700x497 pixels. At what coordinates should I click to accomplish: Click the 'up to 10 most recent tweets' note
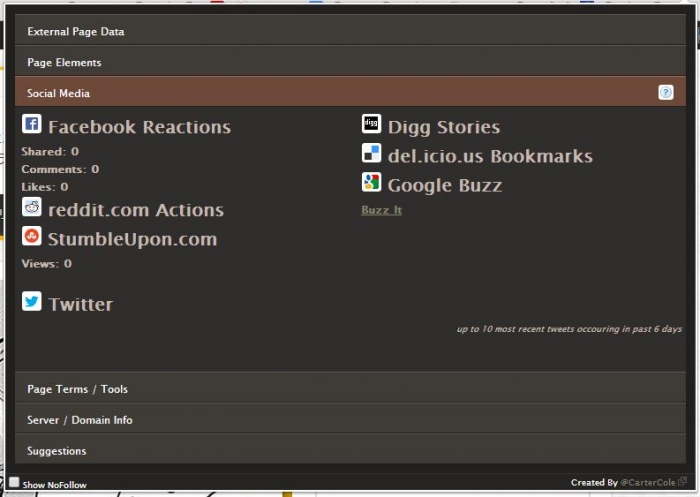pos(569,329)
